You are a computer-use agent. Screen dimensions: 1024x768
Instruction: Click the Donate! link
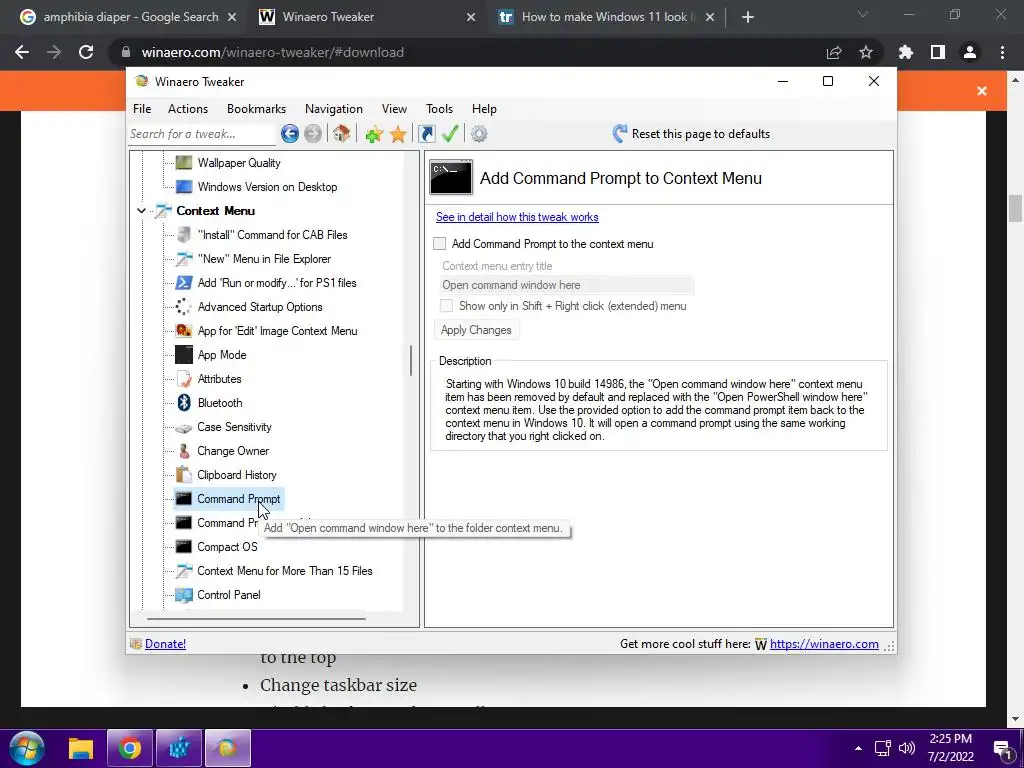[165, 644]
